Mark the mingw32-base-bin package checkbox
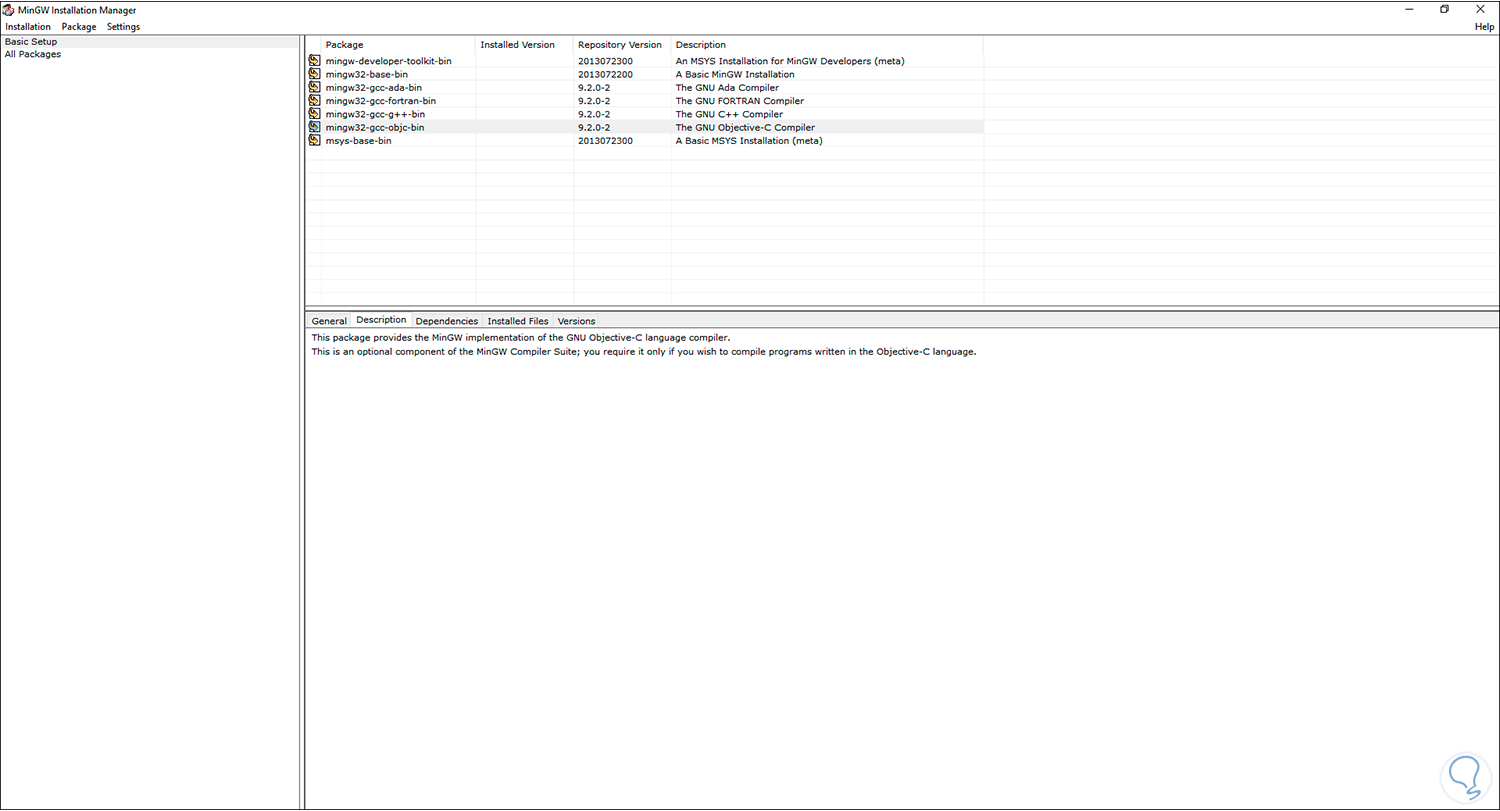1500x811 pixels. coord(314,74)
